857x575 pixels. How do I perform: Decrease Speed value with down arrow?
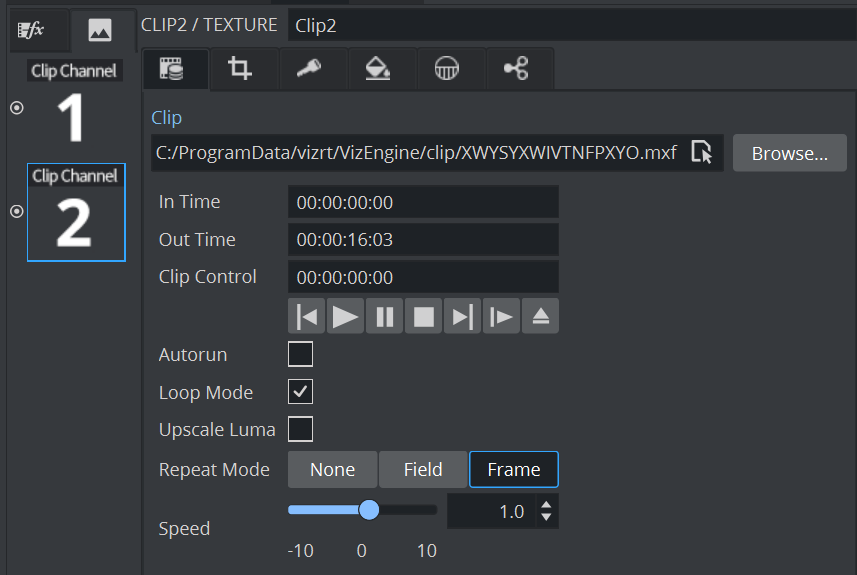pyautogui.click(x=546, y=518)
